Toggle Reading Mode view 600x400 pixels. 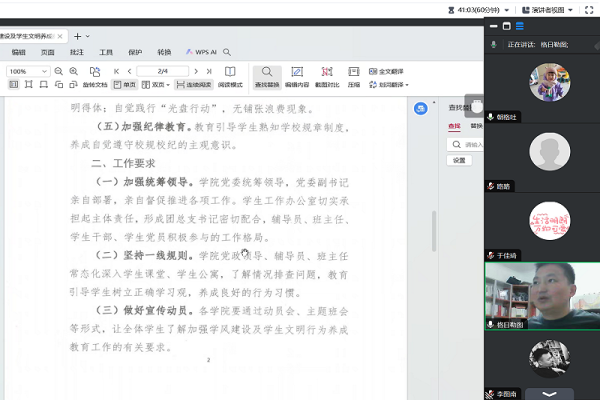pyautogui.click(x=230, y=77)
